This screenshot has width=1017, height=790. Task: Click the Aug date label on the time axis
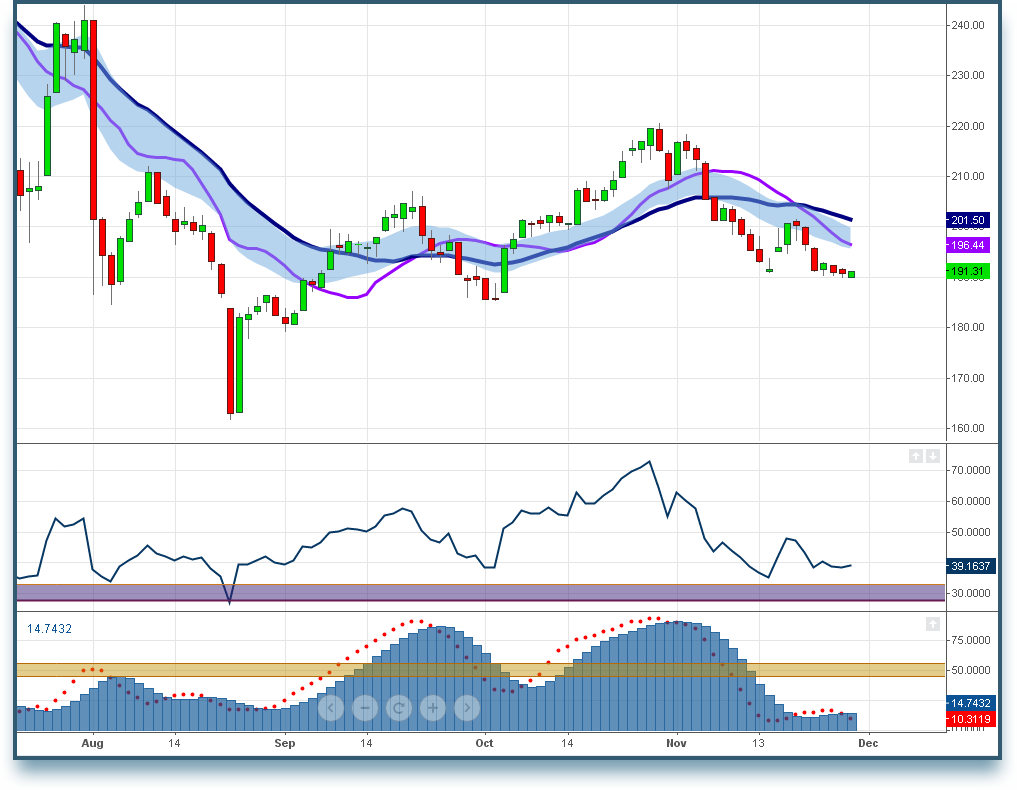tap(92, 743)
